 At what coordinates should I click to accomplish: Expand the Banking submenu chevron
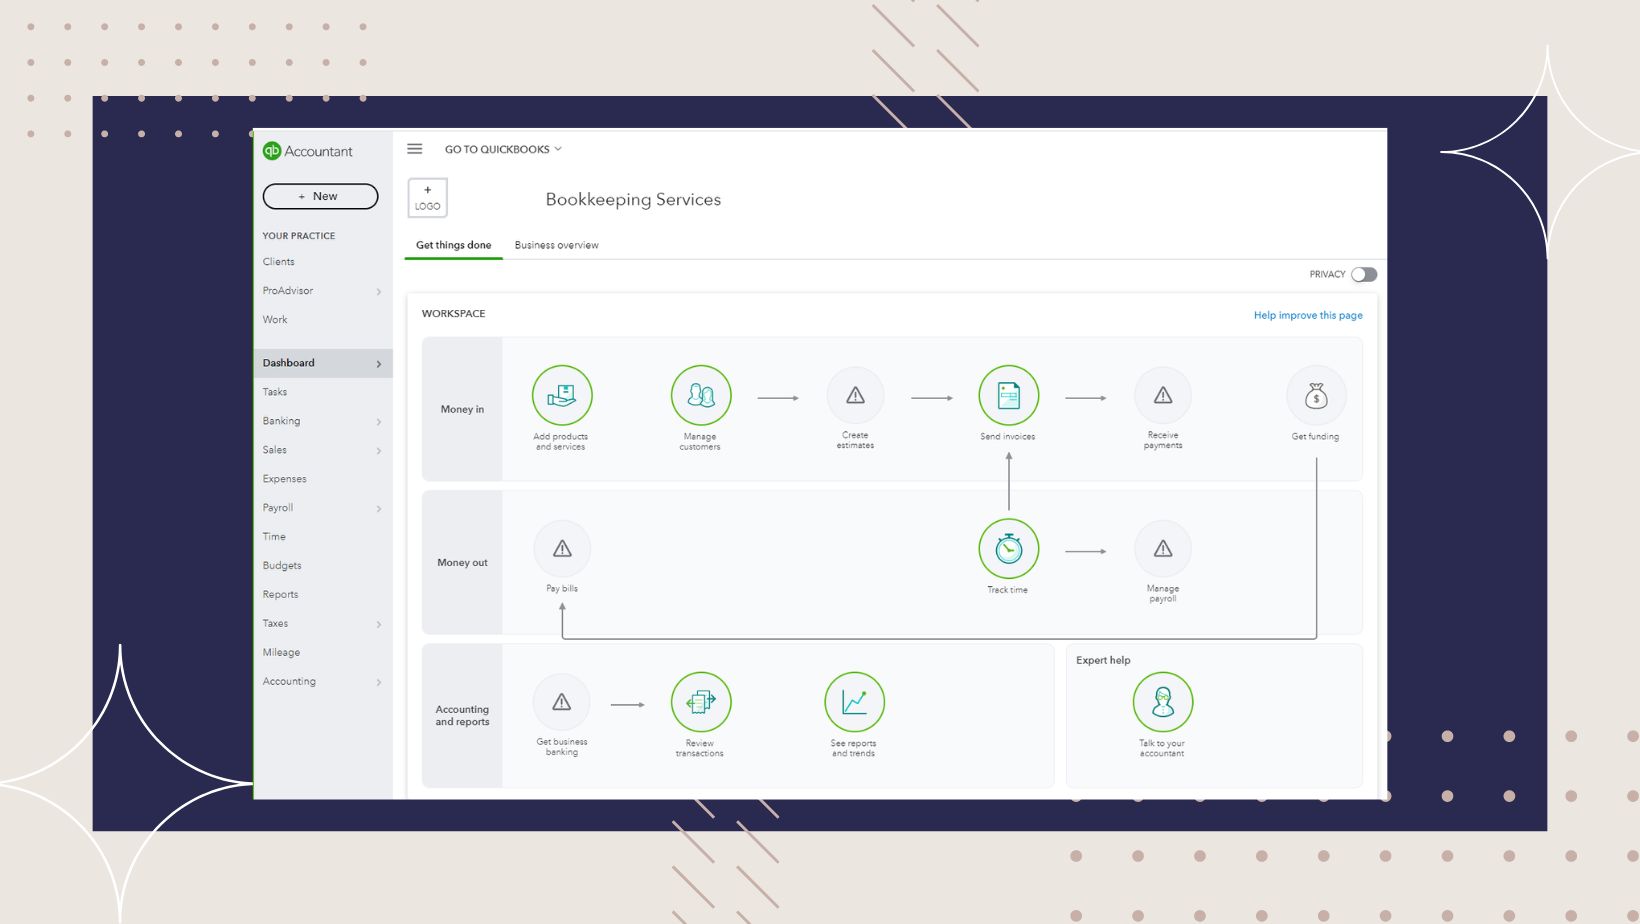point(379,422)
